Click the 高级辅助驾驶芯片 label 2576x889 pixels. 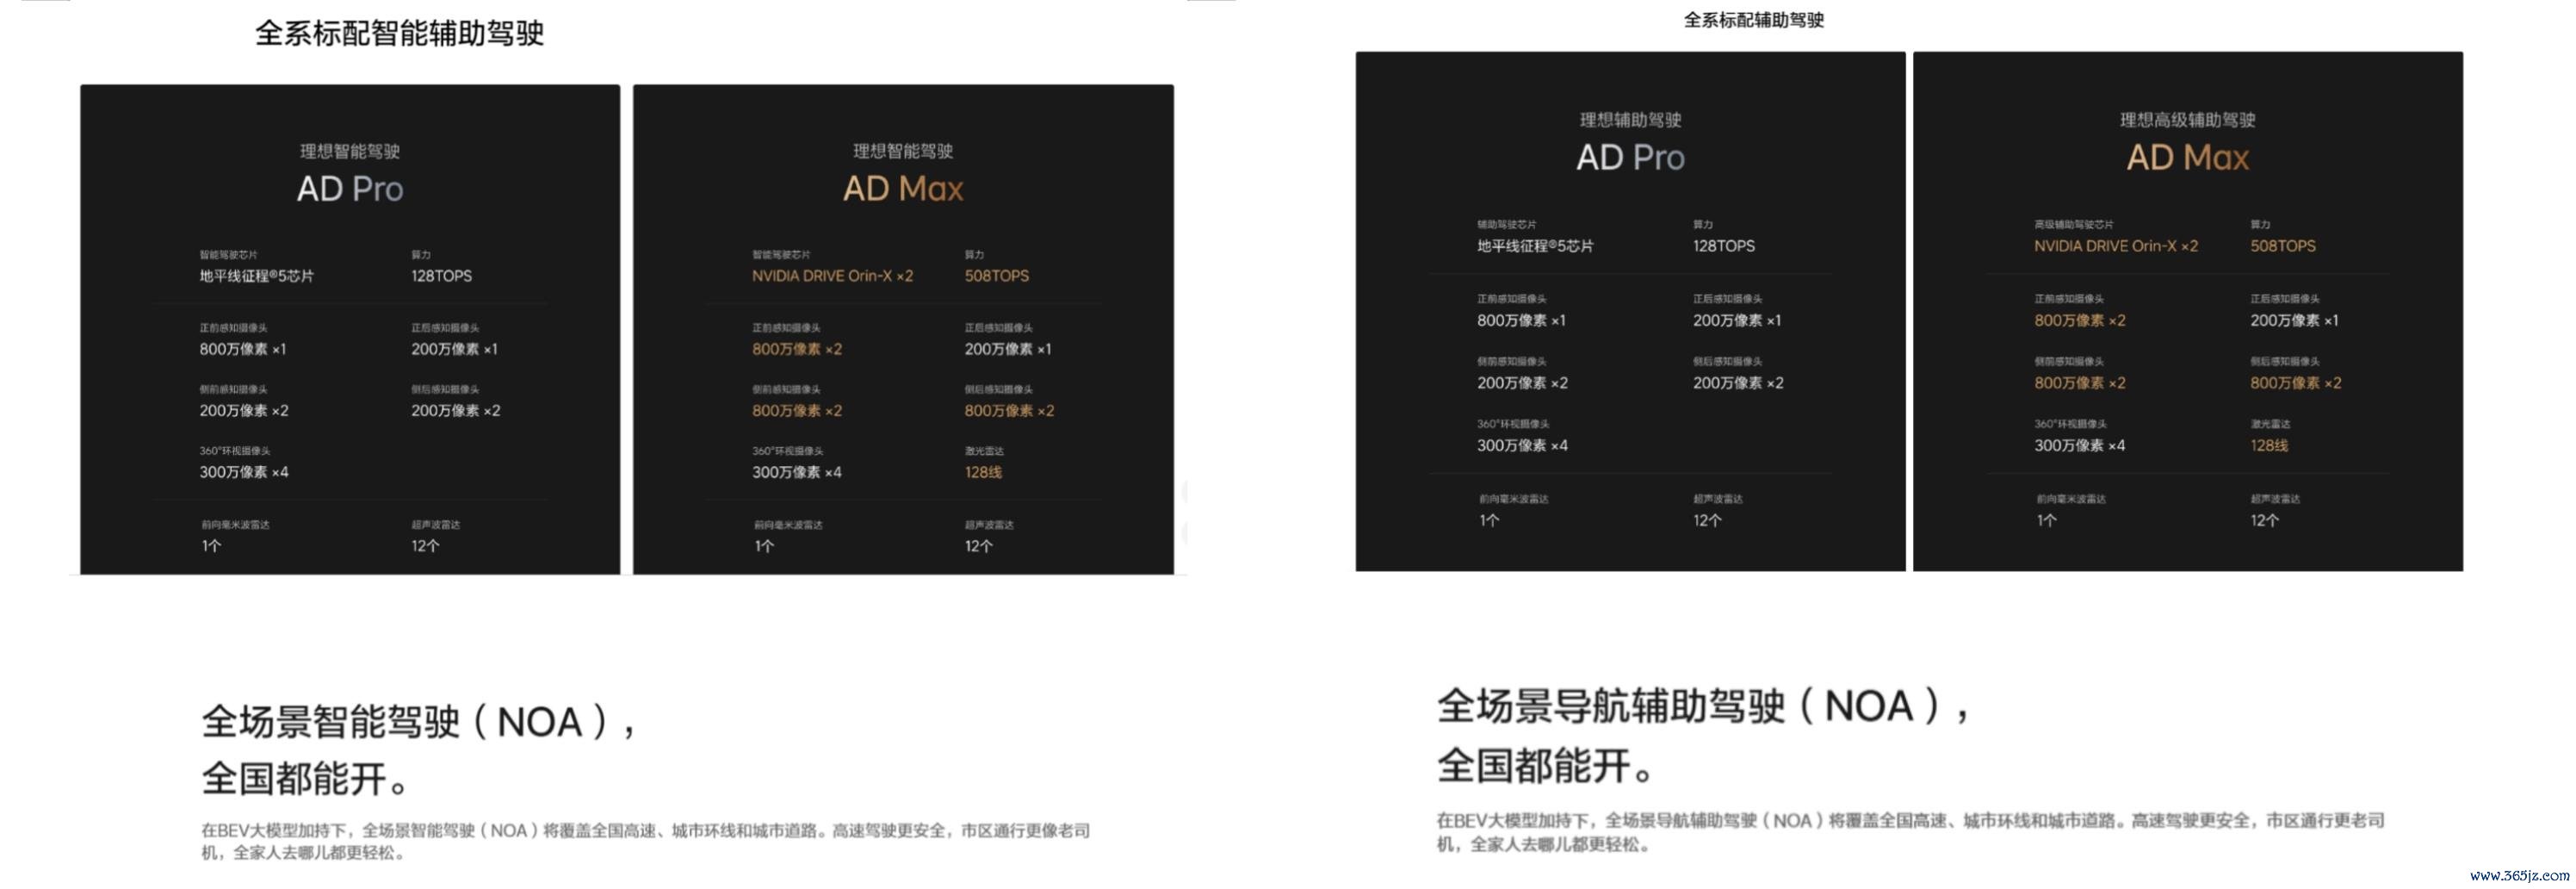coord(2073,225)
